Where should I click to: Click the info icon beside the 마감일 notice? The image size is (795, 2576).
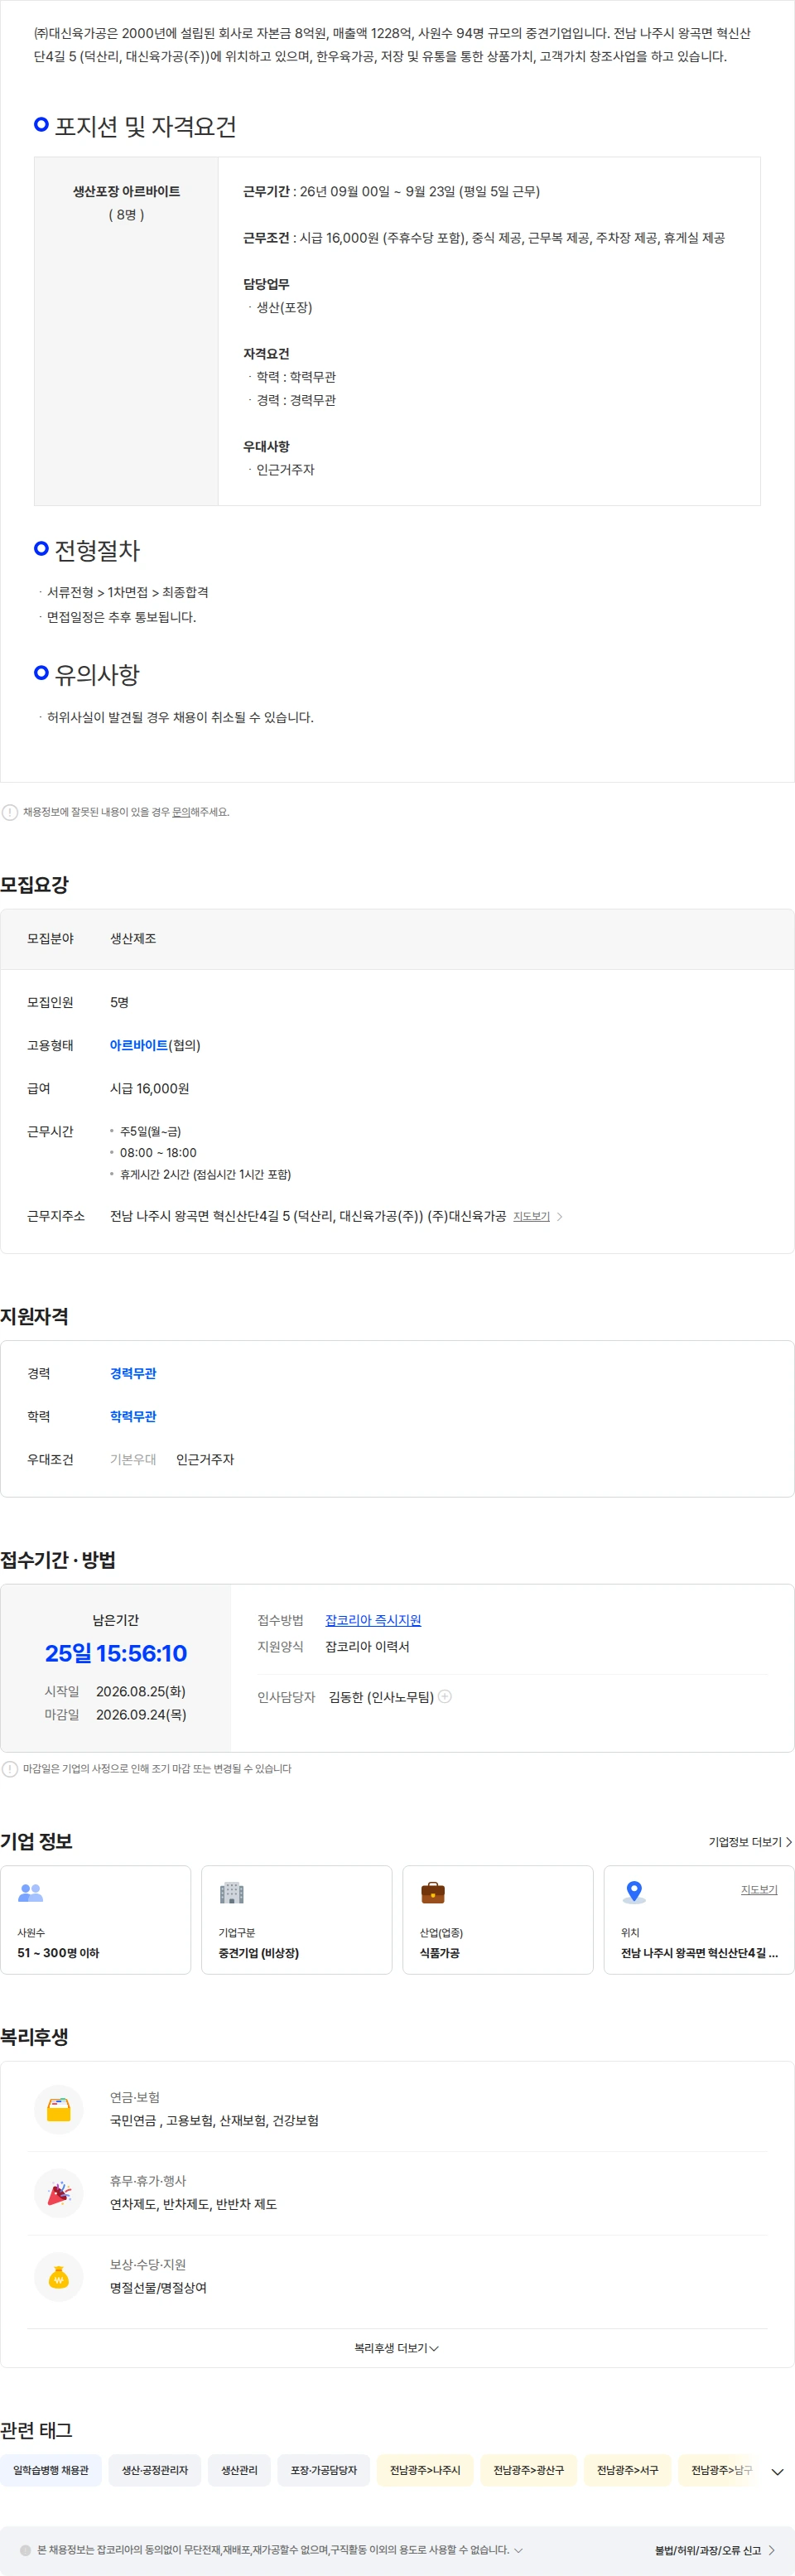(x=10, y=1768)
